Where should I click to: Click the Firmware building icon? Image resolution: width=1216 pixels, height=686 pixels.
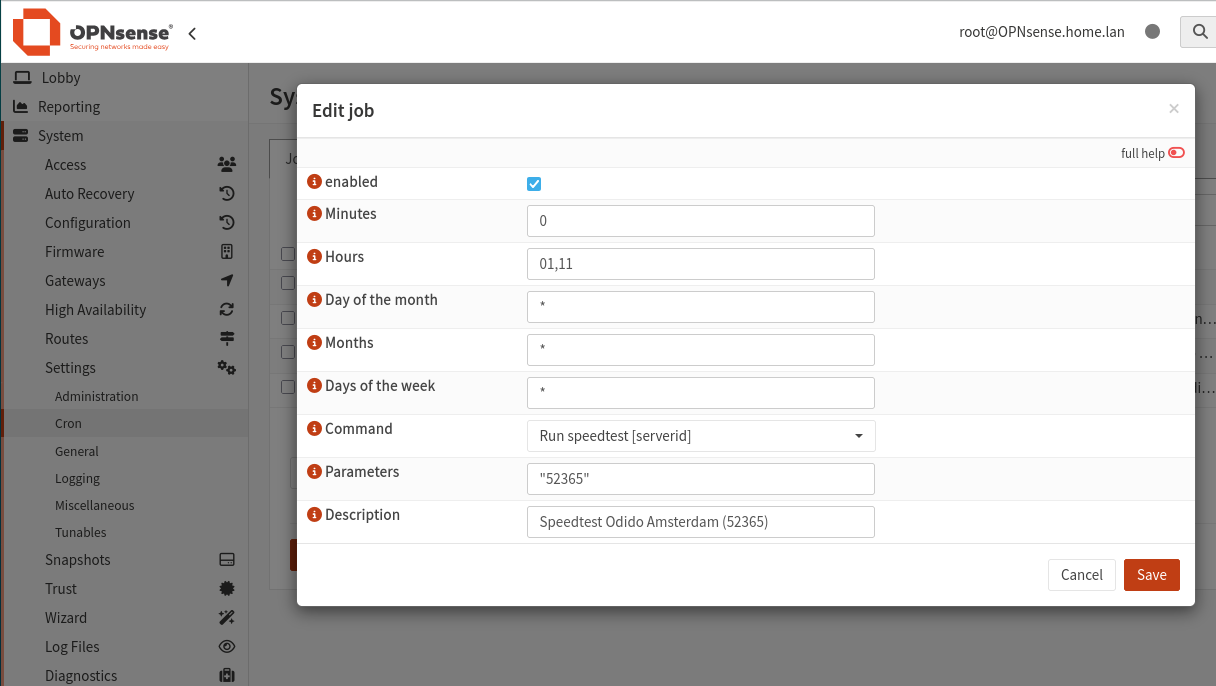click(227, 252)
